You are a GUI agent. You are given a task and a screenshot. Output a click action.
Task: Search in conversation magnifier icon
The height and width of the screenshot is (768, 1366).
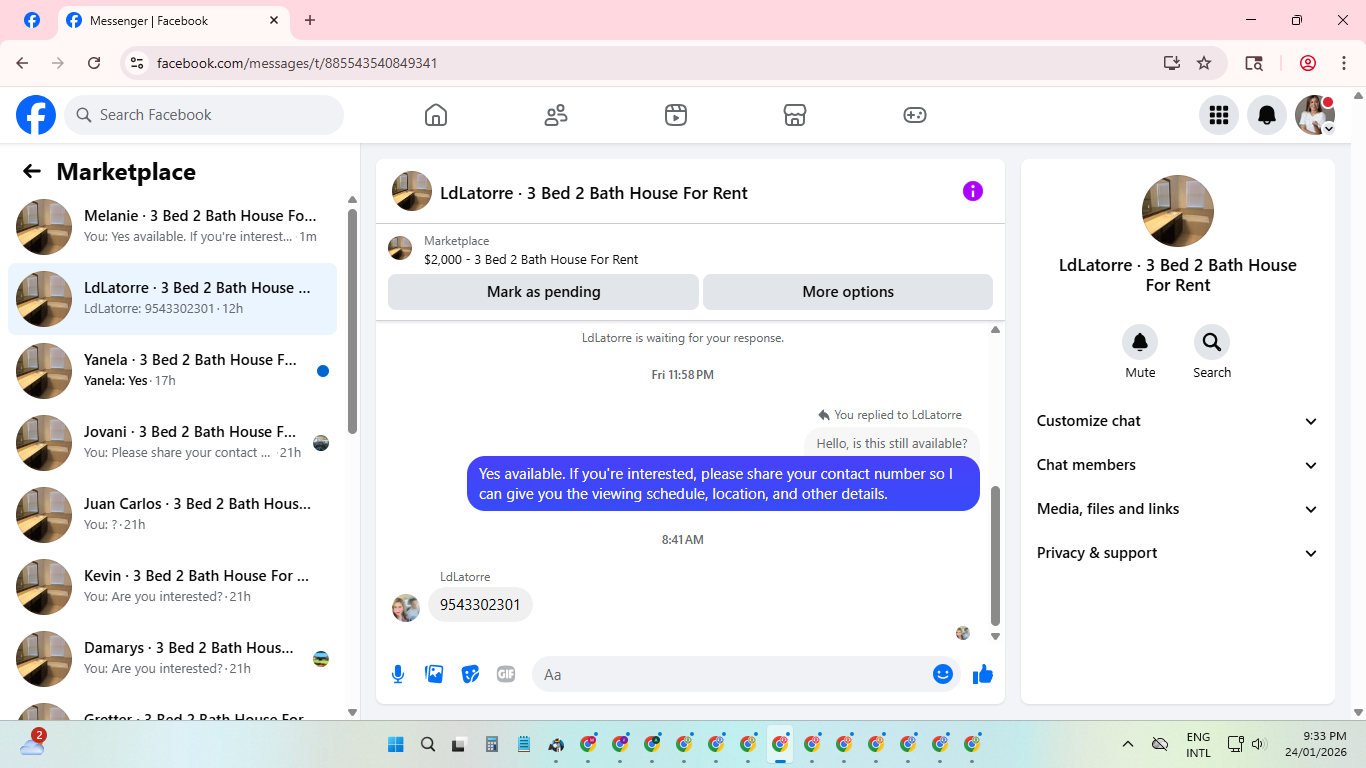(1212, 343)
